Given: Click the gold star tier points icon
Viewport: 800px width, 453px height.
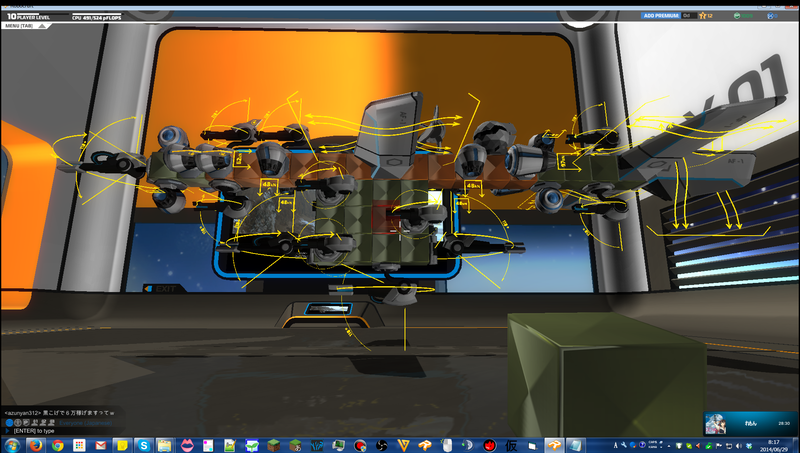Looking at the screenshot, I should coord(703,16).
